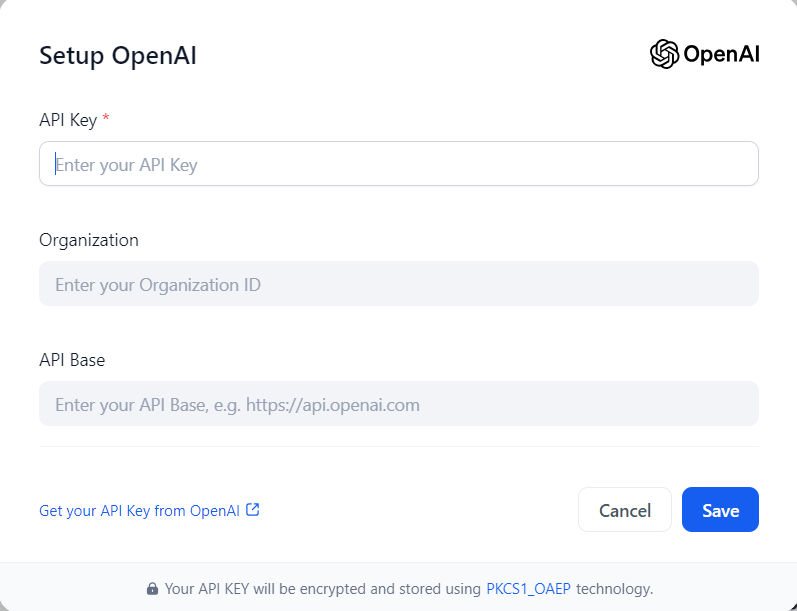Screen dimensions: 797x611
Task: Click the OpenAI wordmark beside the logo
Action: 721,54
